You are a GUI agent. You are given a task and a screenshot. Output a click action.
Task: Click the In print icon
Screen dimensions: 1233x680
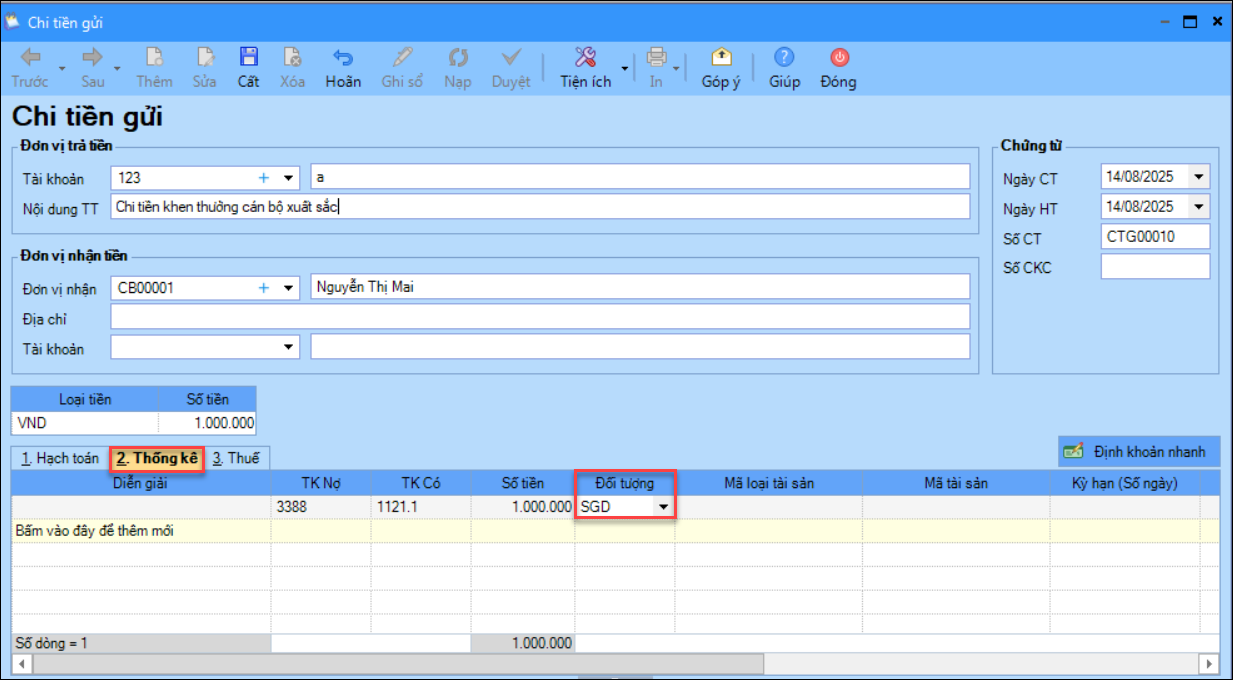point(656,58)
